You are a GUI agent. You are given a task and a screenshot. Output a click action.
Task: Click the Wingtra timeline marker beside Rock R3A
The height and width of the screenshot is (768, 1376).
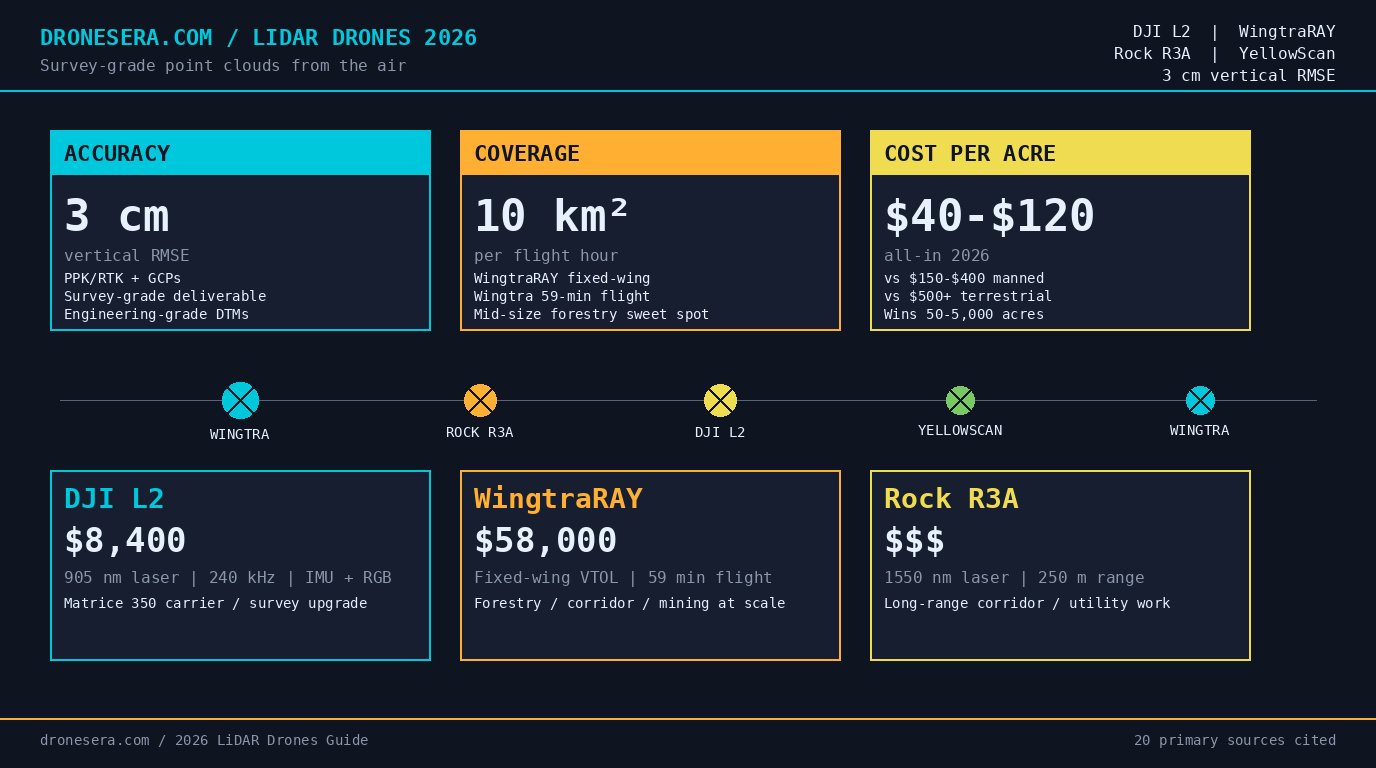[x=240, y=400]
